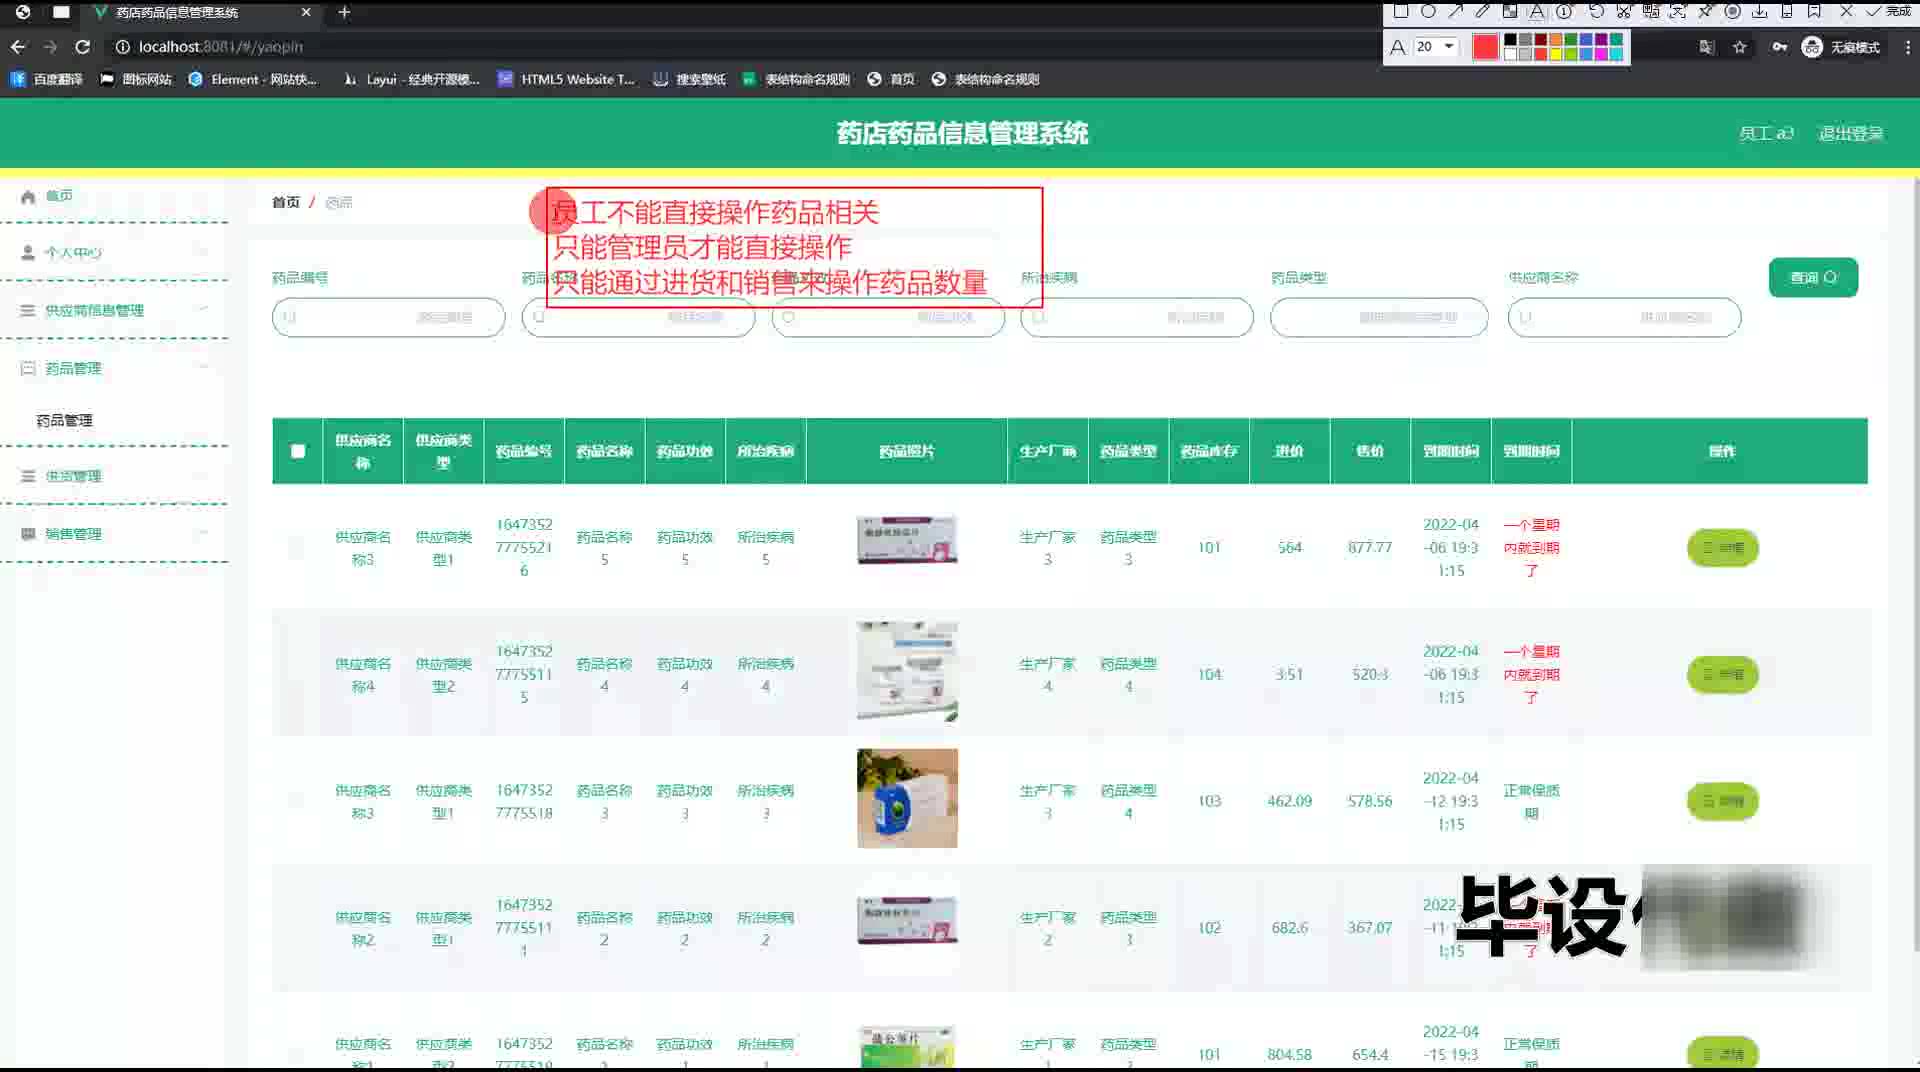Pick the yellow color swatch
The image size is (1920, 1072).
coord(1556,54)
